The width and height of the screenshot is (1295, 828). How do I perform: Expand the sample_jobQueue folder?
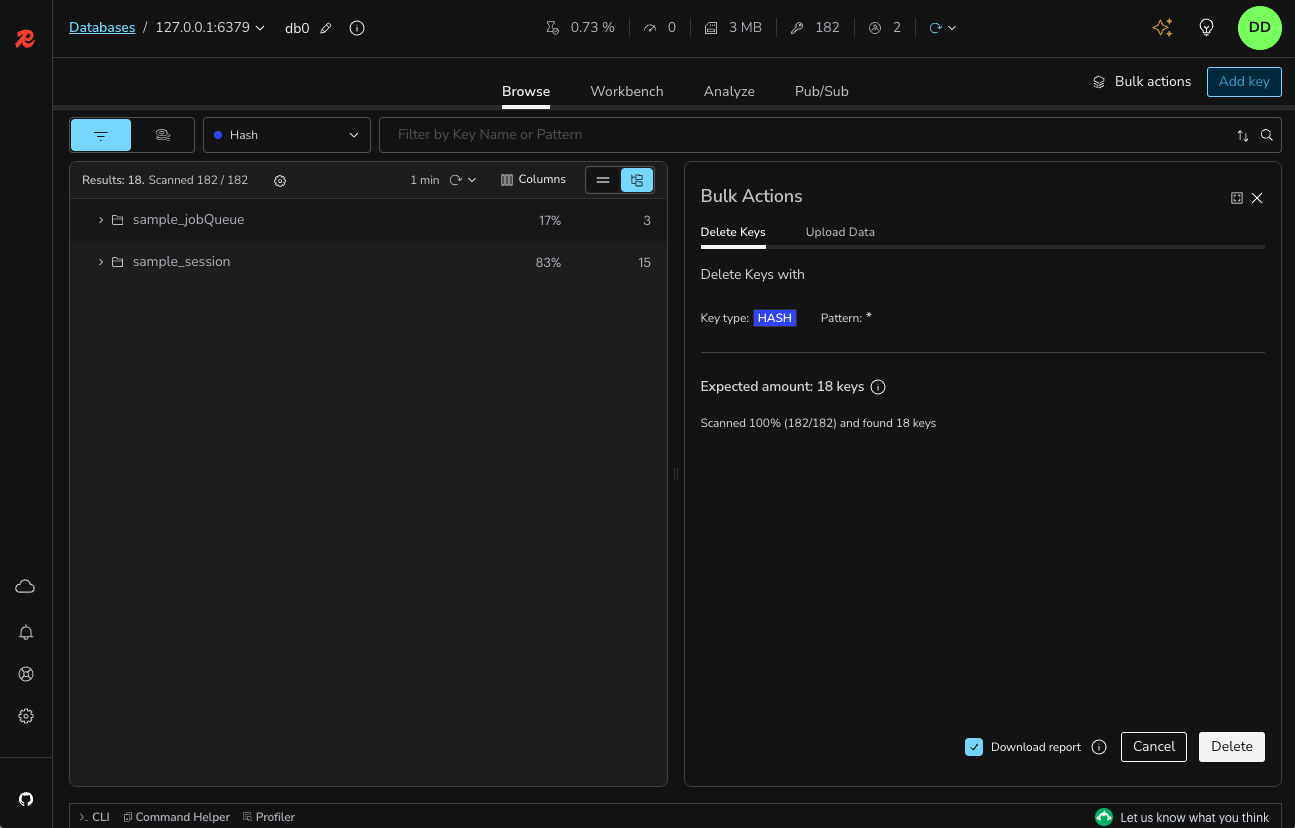click(x=101, y=220)
